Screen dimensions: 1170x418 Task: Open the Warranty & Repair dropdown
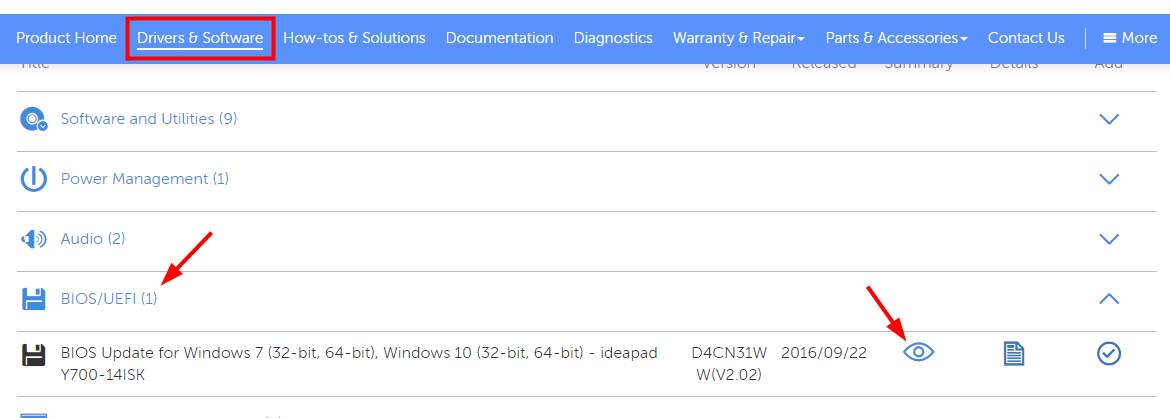pyautogui.click(x=739, y=37)
